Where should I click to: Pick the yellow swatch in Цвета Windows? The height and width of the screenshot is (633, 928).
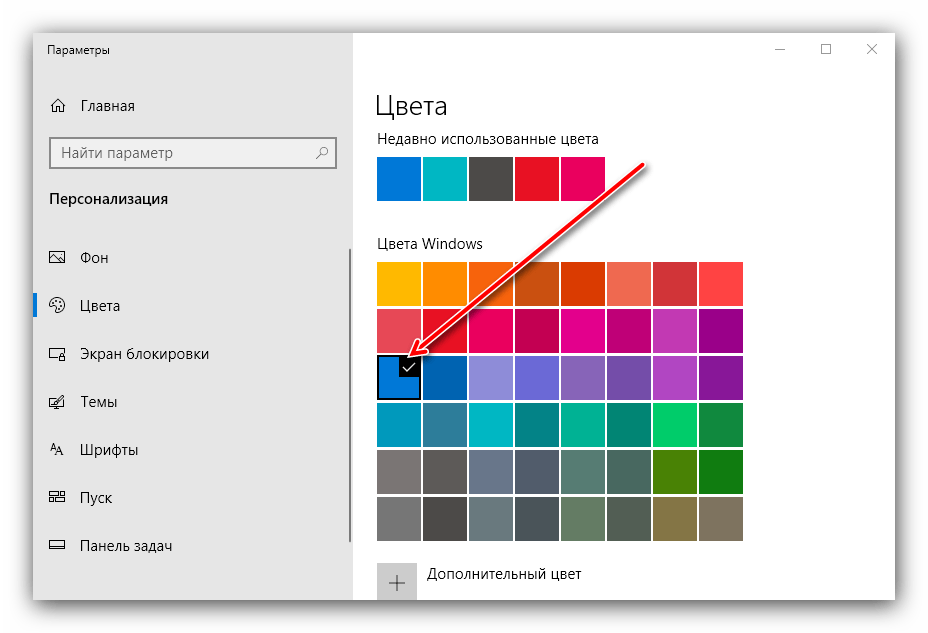[398, 284]
